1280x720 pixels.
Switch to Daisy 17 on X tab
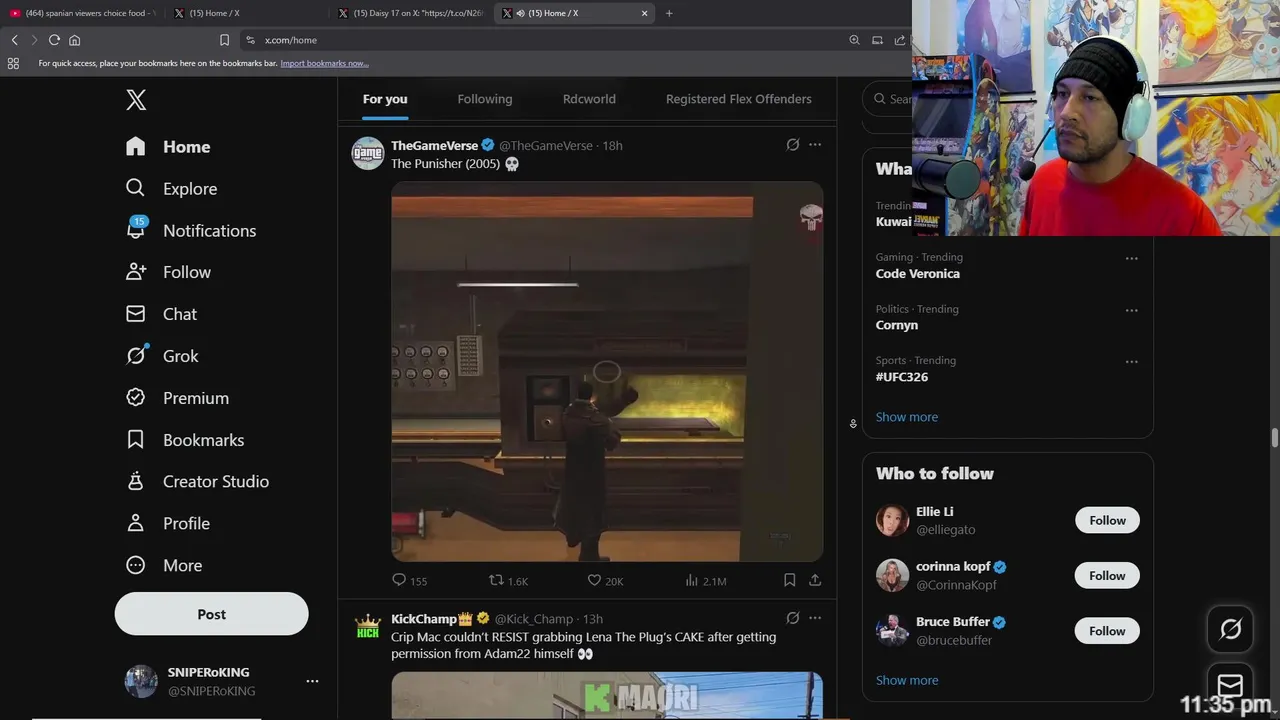pyautogui.click(x=412, y=13)
